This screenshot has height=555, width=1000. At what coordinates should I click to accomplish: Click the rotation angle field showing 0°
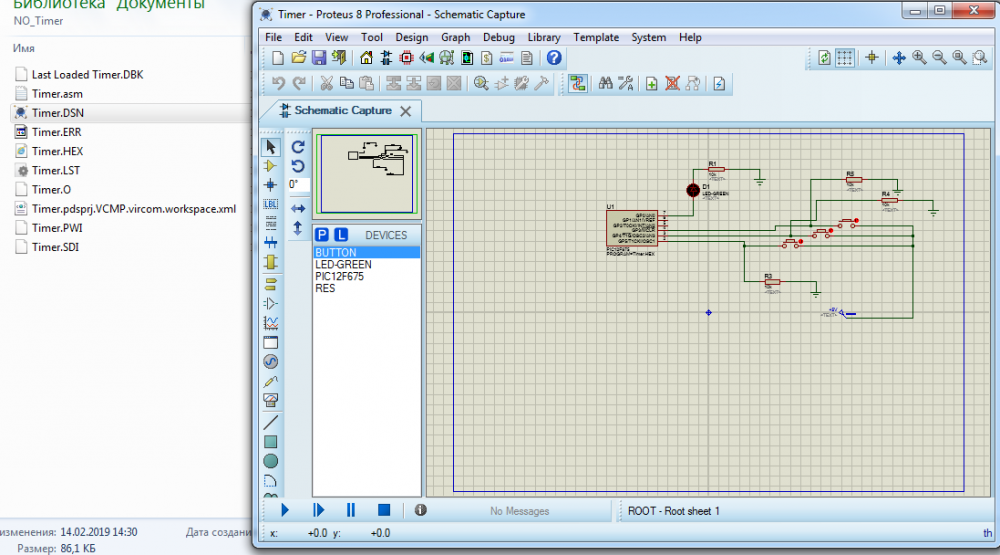[x=298, y=184]
